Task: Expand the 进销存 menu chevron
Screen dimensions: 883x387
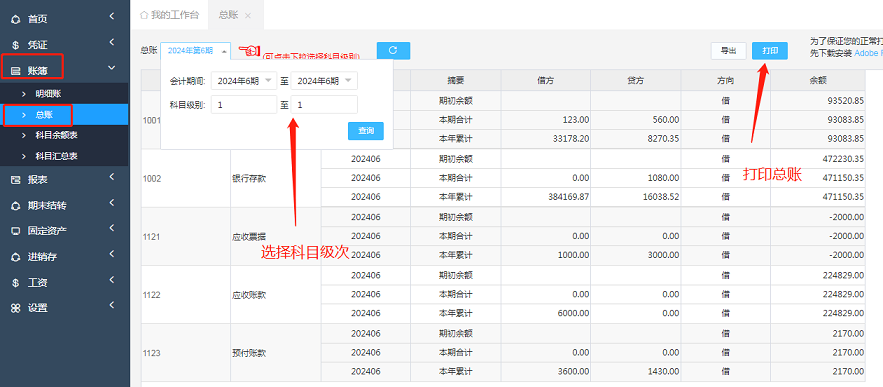Action: tap(112, 254)
